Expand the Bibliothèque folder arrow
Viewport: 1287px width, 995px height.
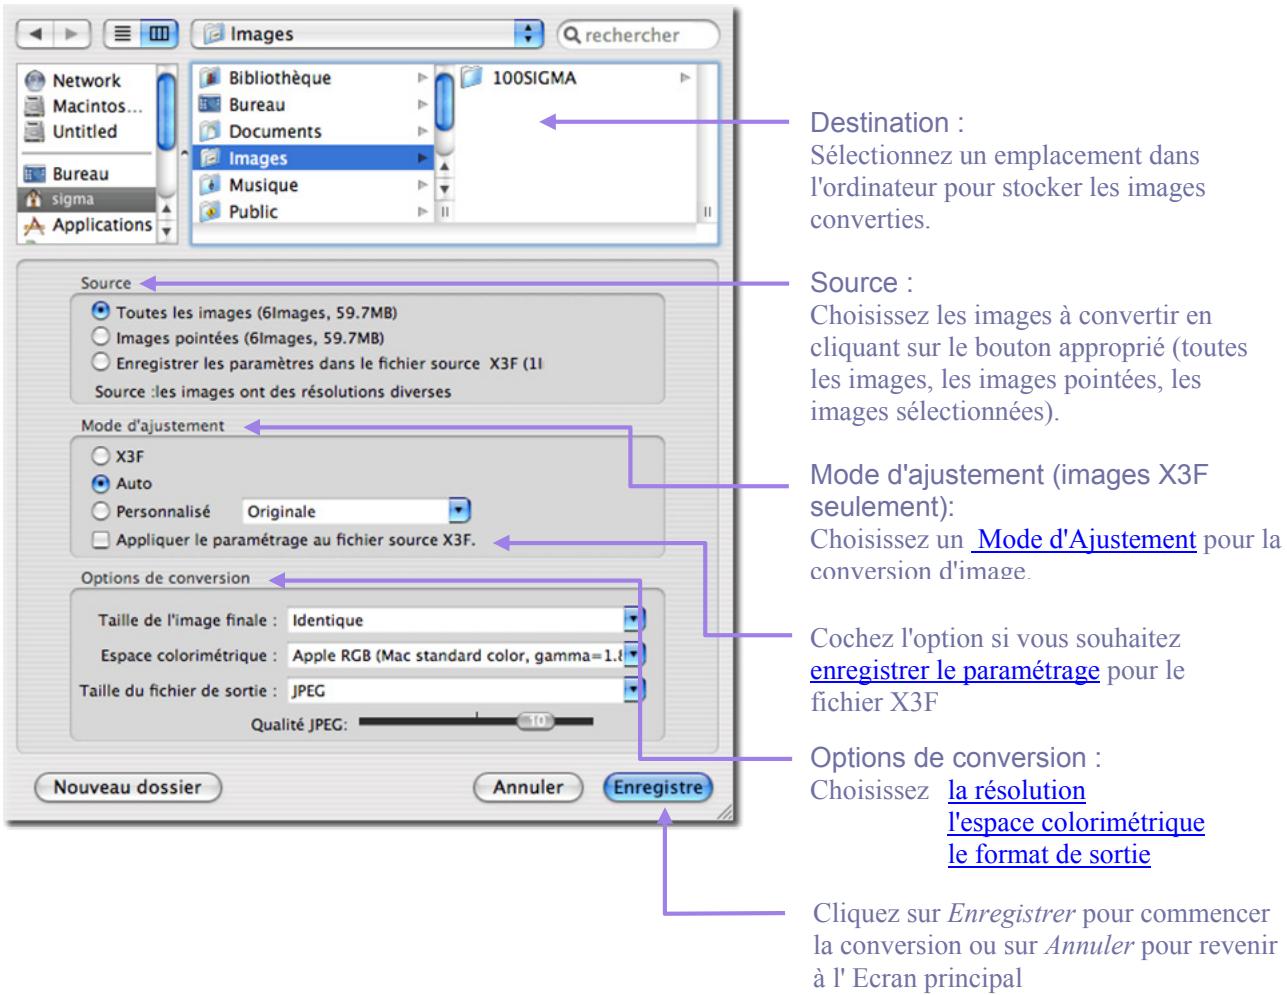pyautogui.click(x=423, y=78)
